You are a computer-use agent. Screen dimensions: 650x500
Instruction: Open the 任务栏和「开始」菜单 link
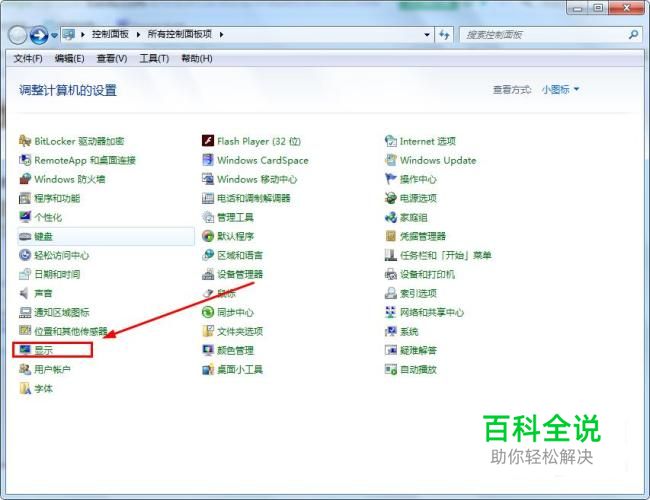(445, 255)
